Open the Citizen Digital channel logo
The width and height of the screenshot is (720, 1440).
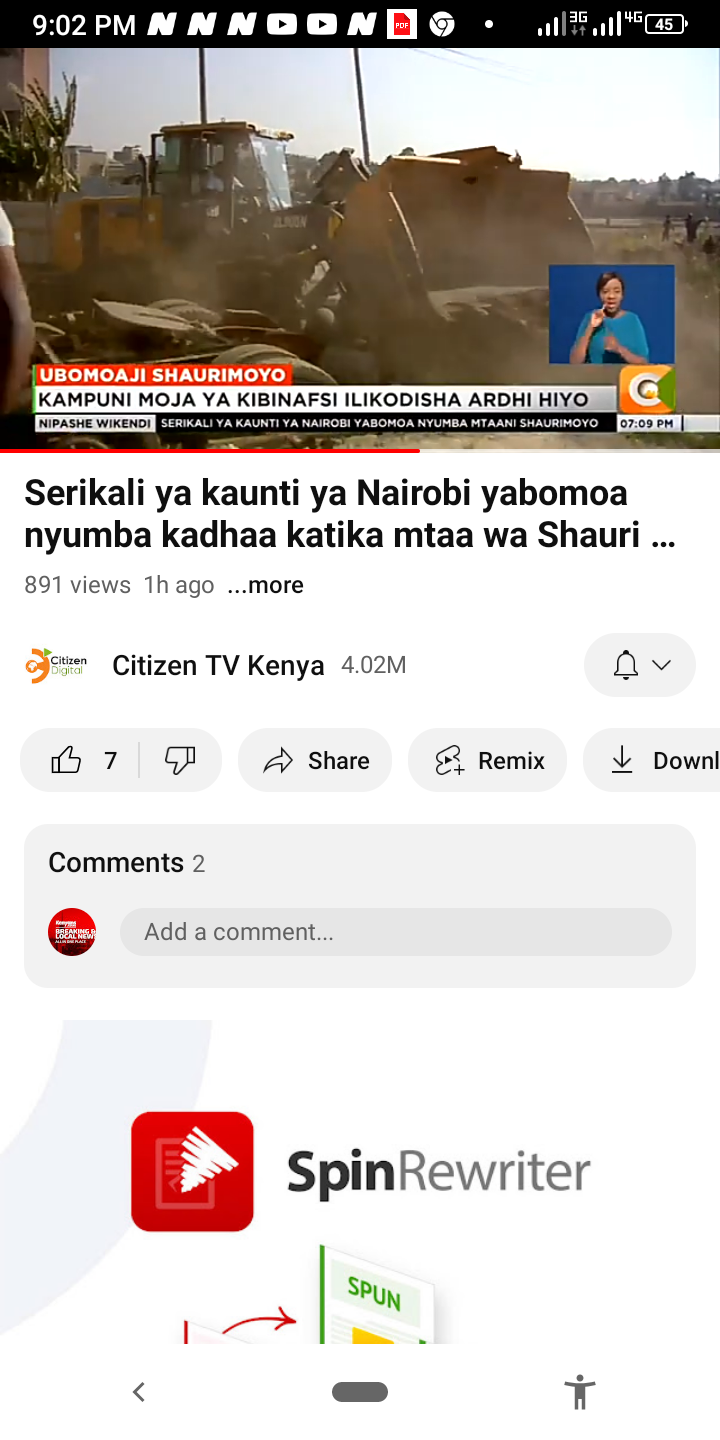(x=56, y=665)
